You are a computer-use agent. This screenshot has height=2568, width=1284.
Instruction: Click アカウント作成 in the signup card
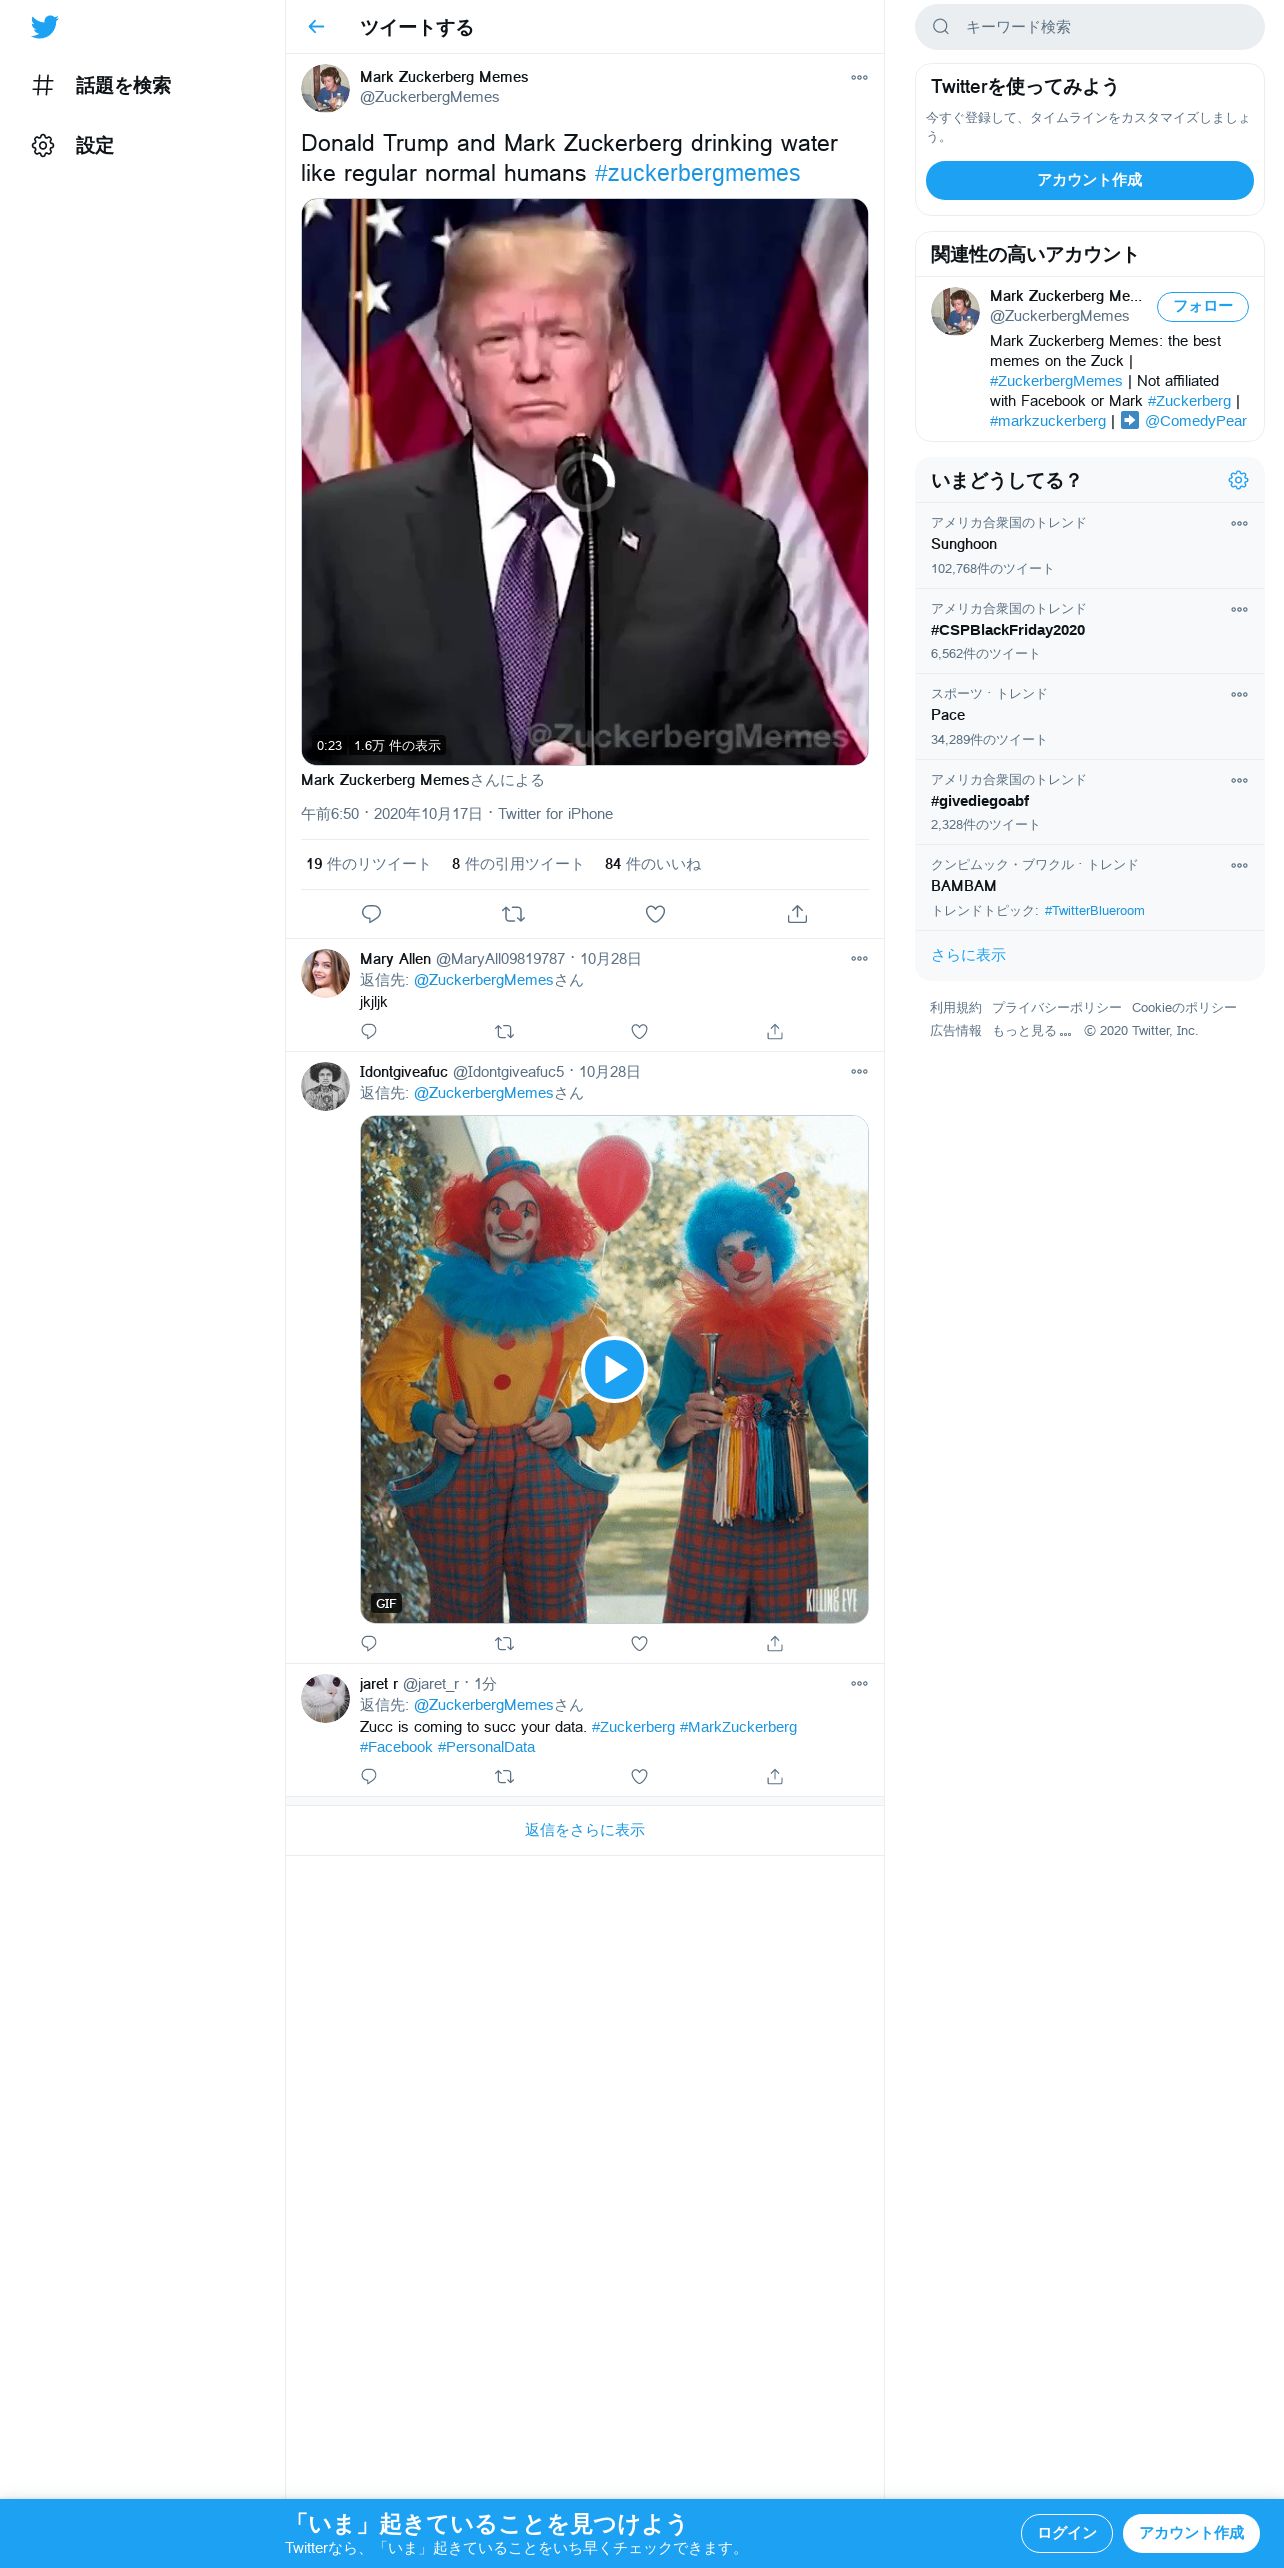coord(1090,180)
